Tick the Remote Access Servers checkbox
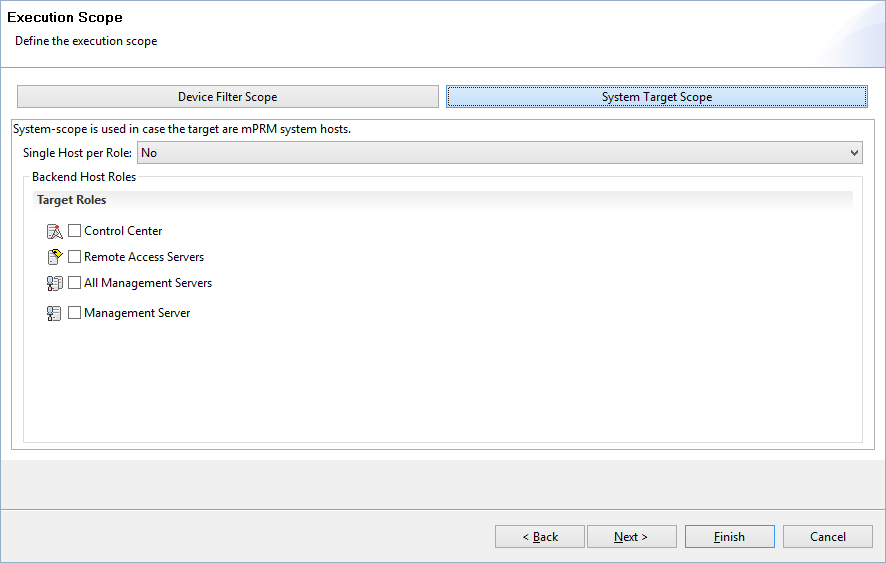 point(74,257)
